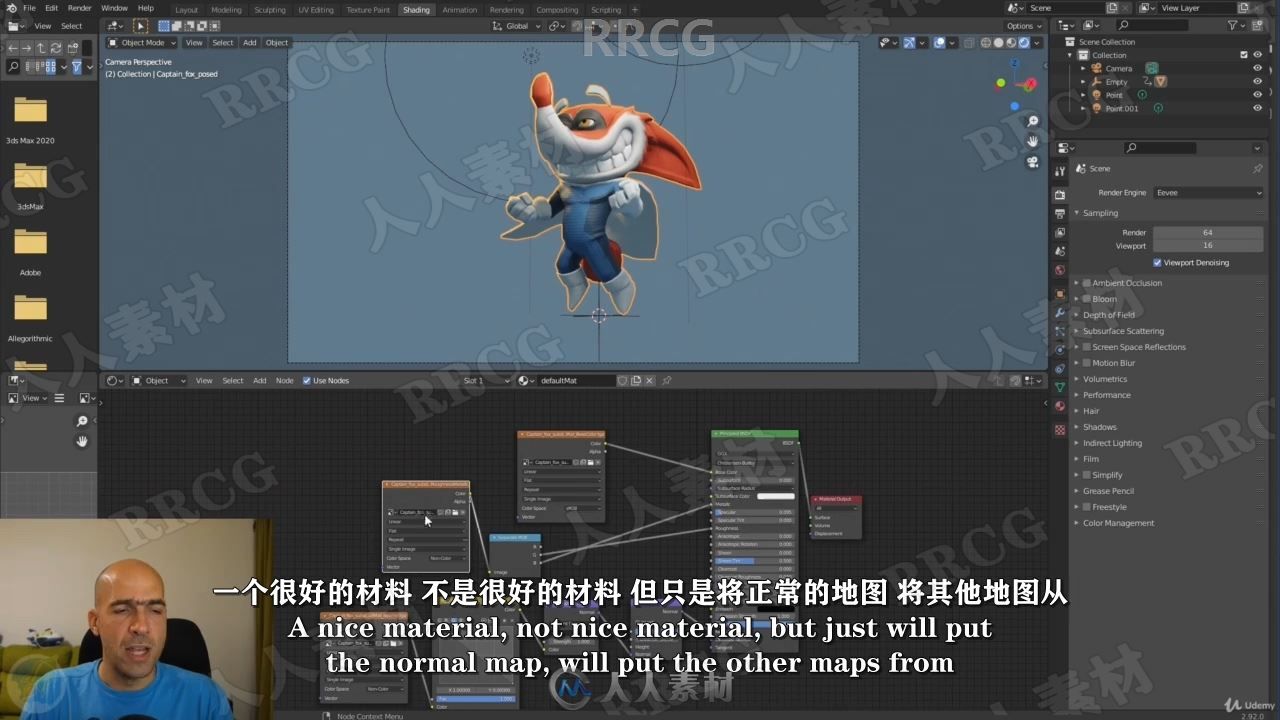The height and width of the screenshot is (720, 1280).
Task: Toggle Viewport Denoising checkbox
Action: coord(1157,263)
